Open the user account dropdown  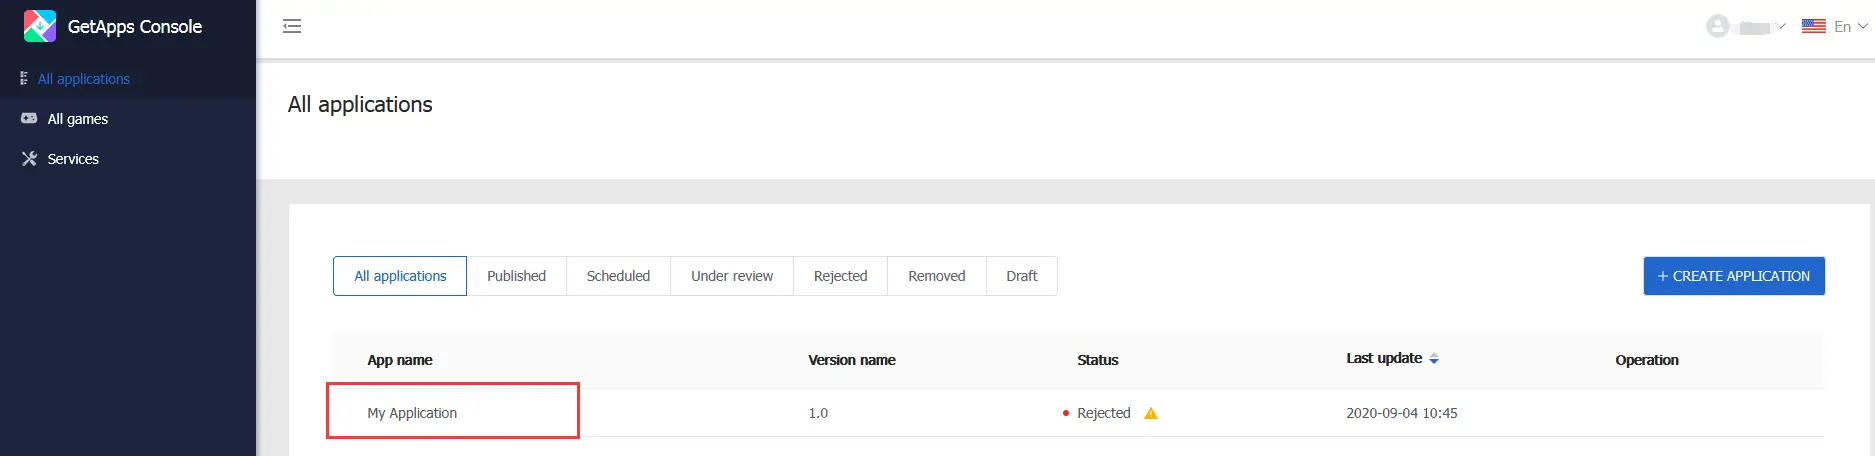[x=1760, y=27]
